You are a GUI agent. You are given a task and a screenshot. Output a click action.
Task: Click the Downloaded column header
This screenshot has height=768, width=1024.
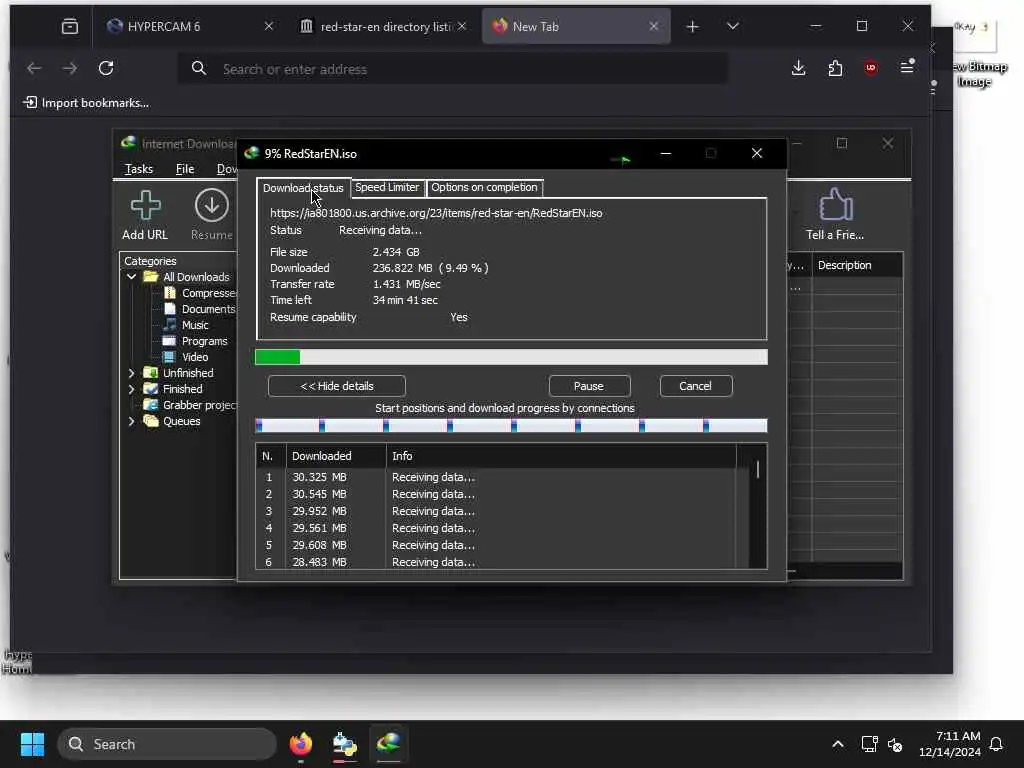click(x=336, y=456)
